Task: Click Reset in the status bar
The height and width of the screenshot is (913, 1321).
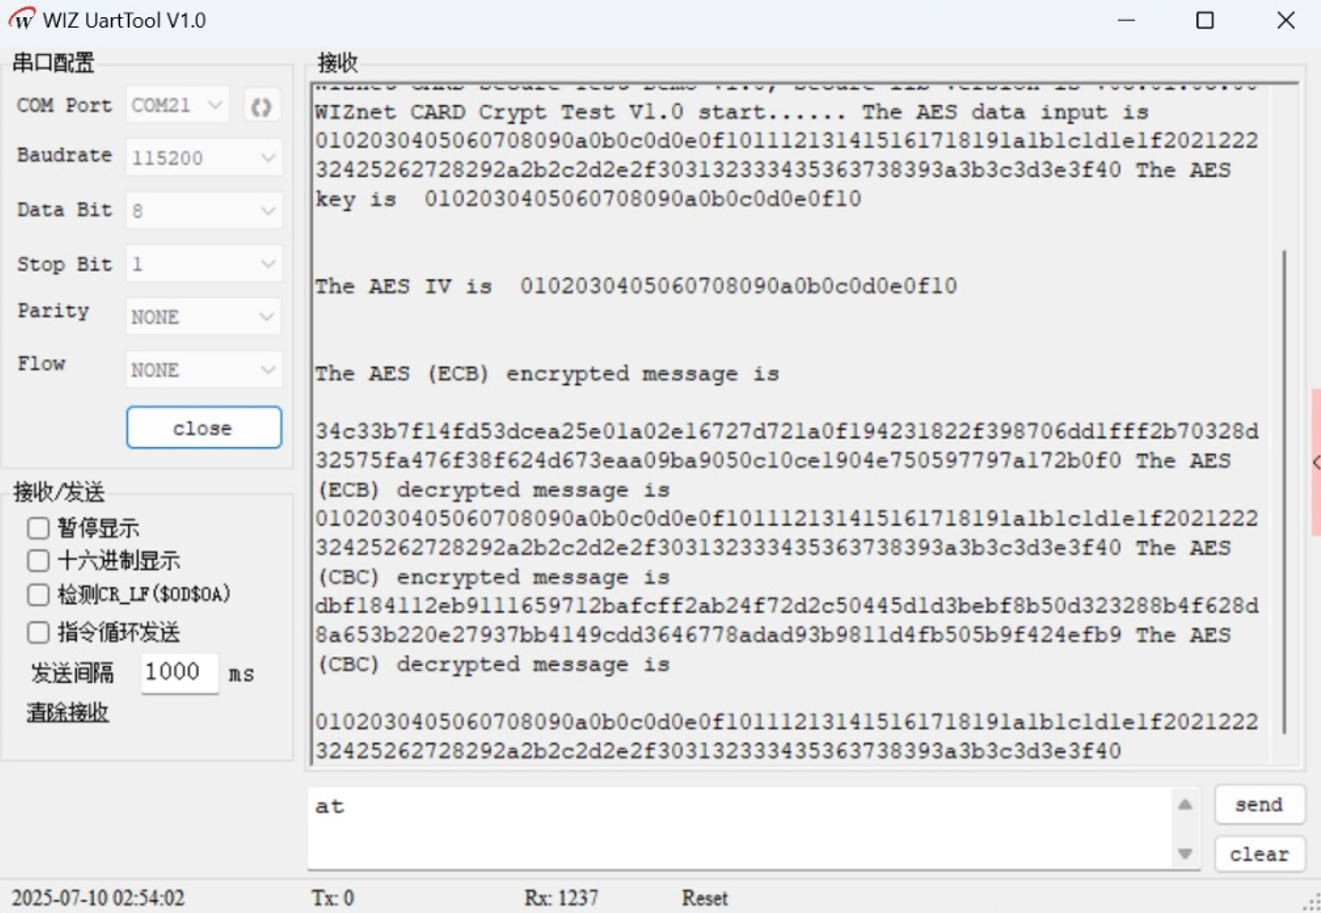Action: pyautogui.click(x=704, y=897)
